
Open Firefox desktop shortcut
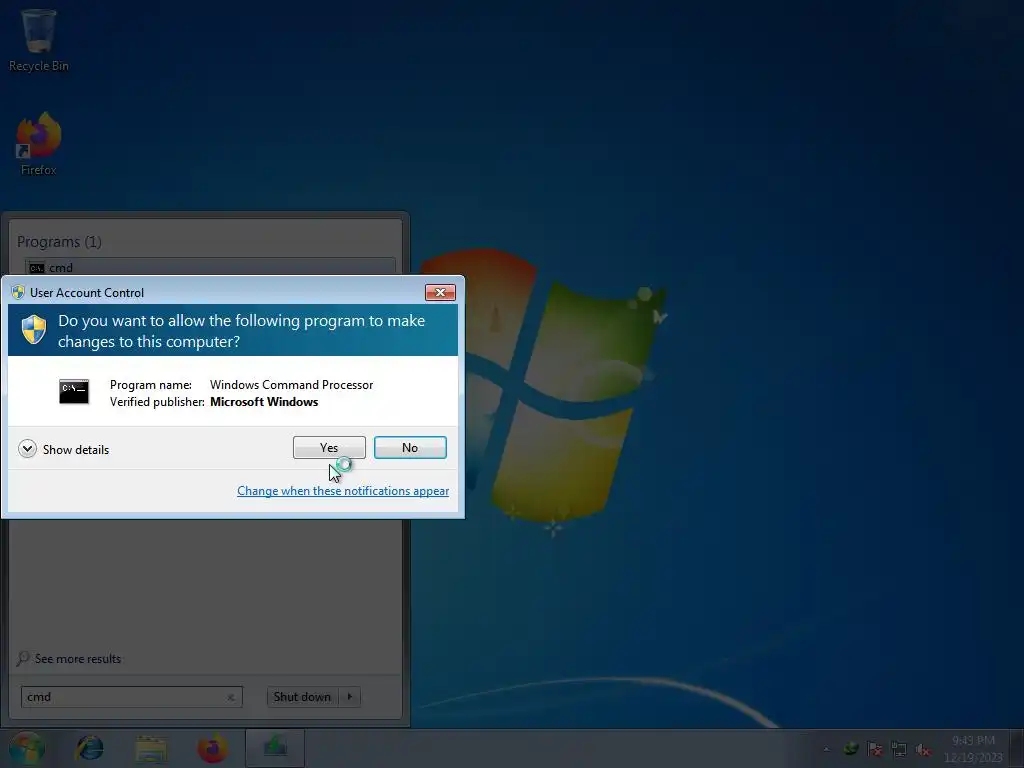[39, 144]
